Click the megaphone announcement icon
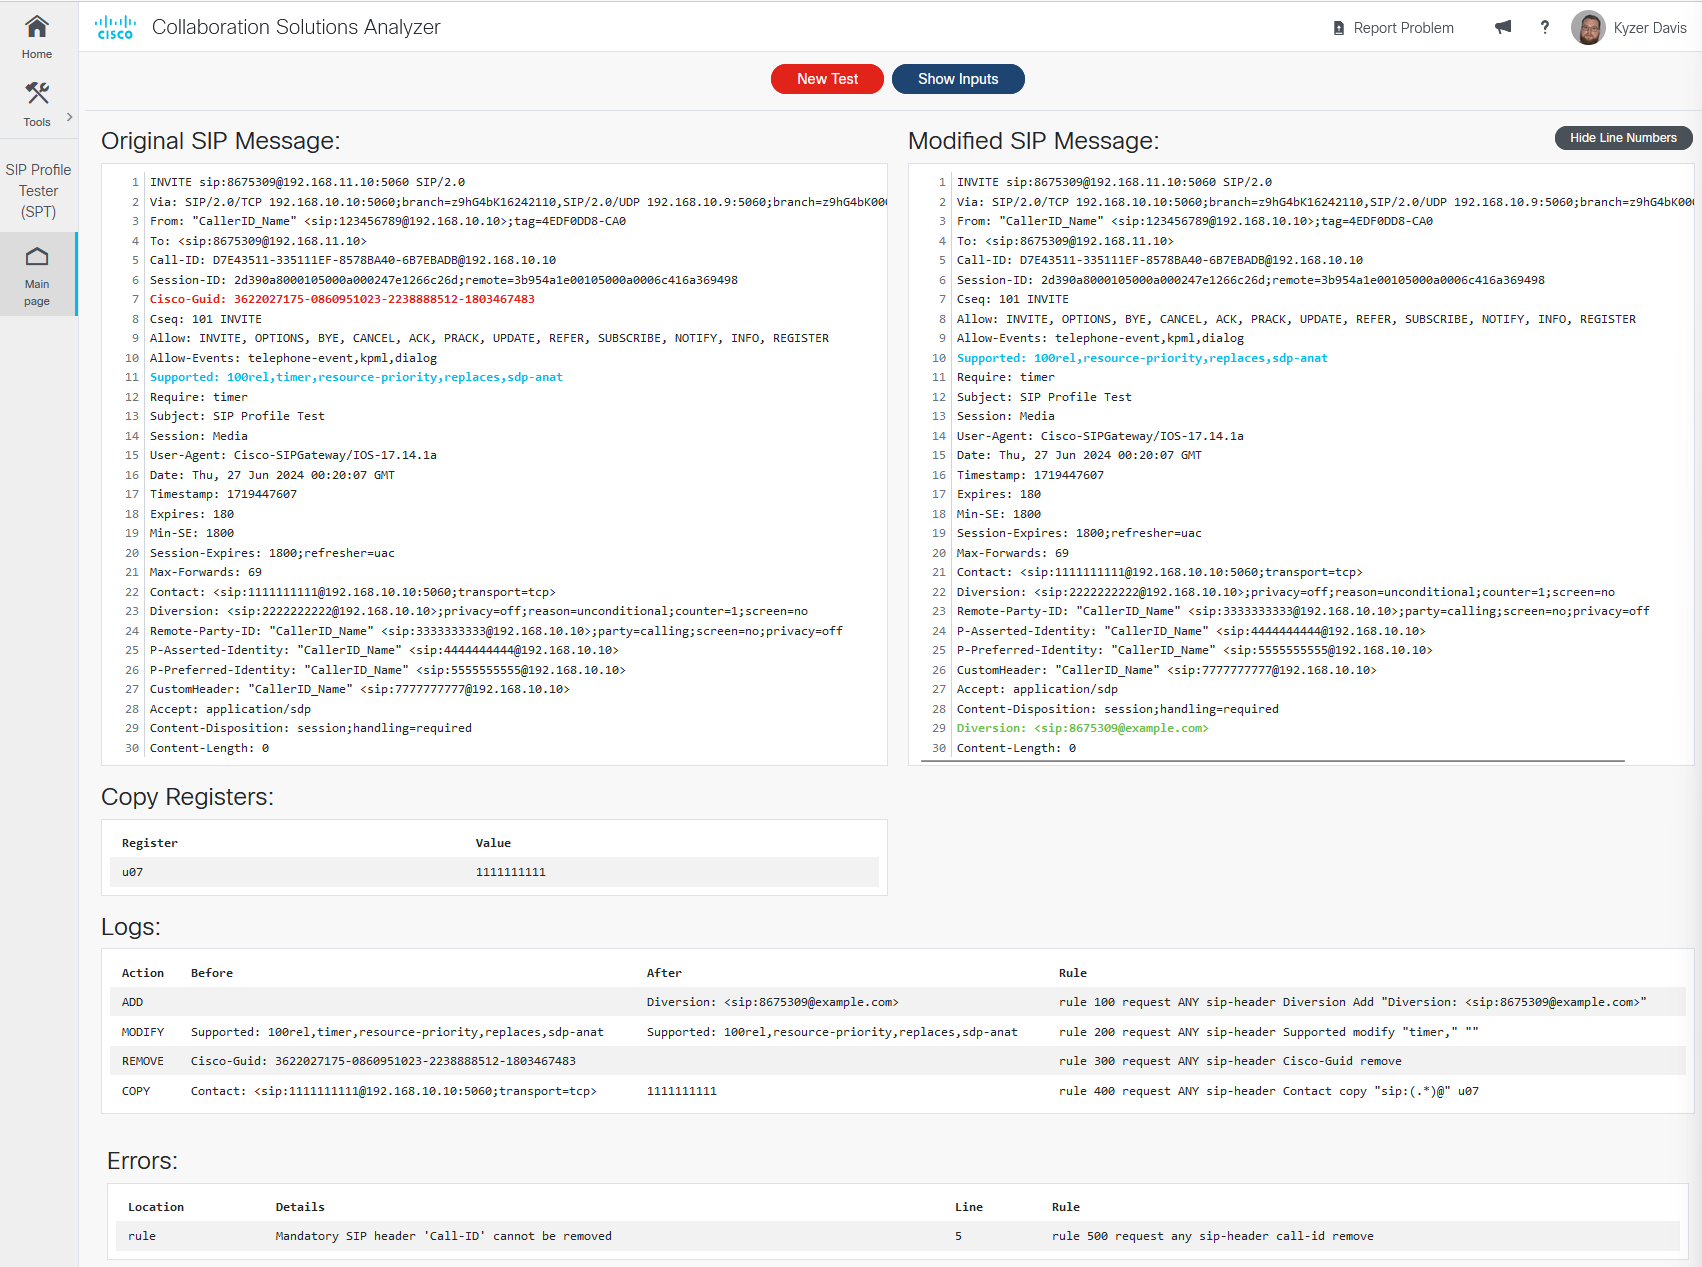 pos(1502,28)
